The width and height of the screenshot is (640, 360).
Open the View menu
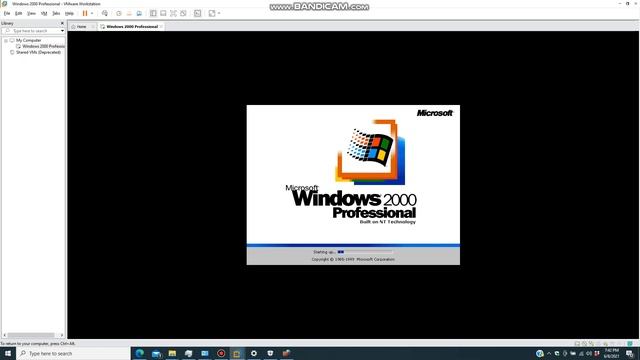31,13
